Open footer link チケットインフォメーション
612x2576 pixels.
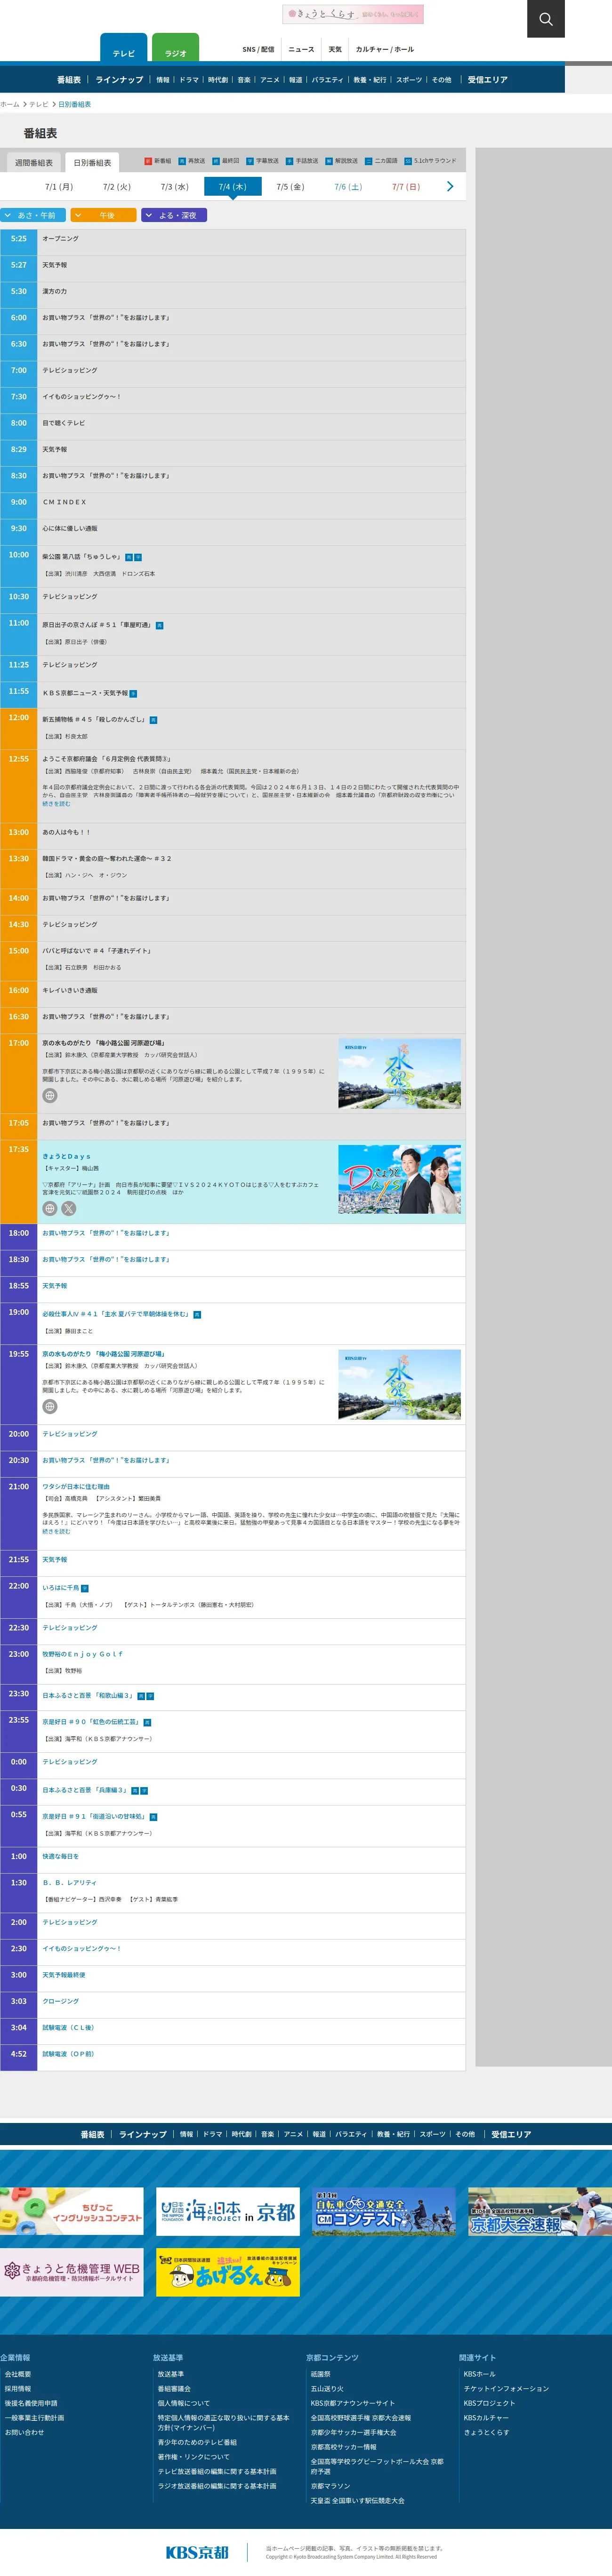click(x=506, y=2389)
